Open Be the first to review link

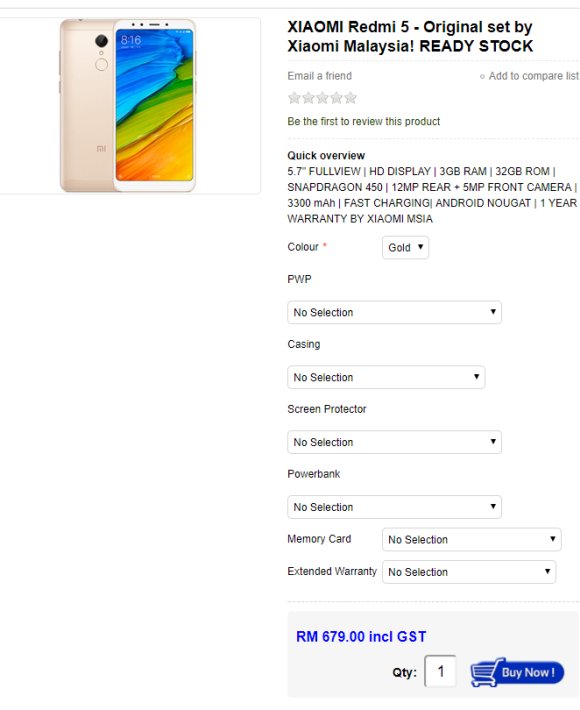point(364,121)
